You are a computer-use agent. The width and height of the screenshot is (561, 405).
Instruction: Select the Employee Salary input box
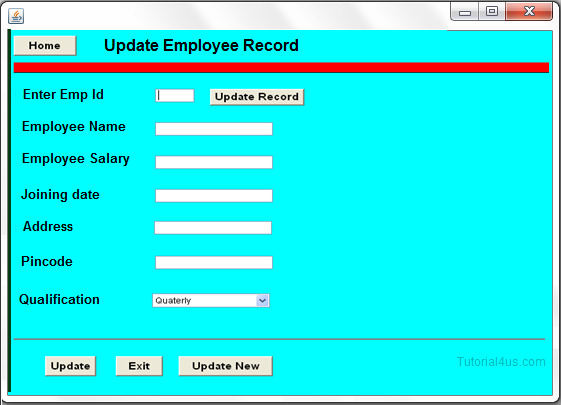[x=214, y=162]
